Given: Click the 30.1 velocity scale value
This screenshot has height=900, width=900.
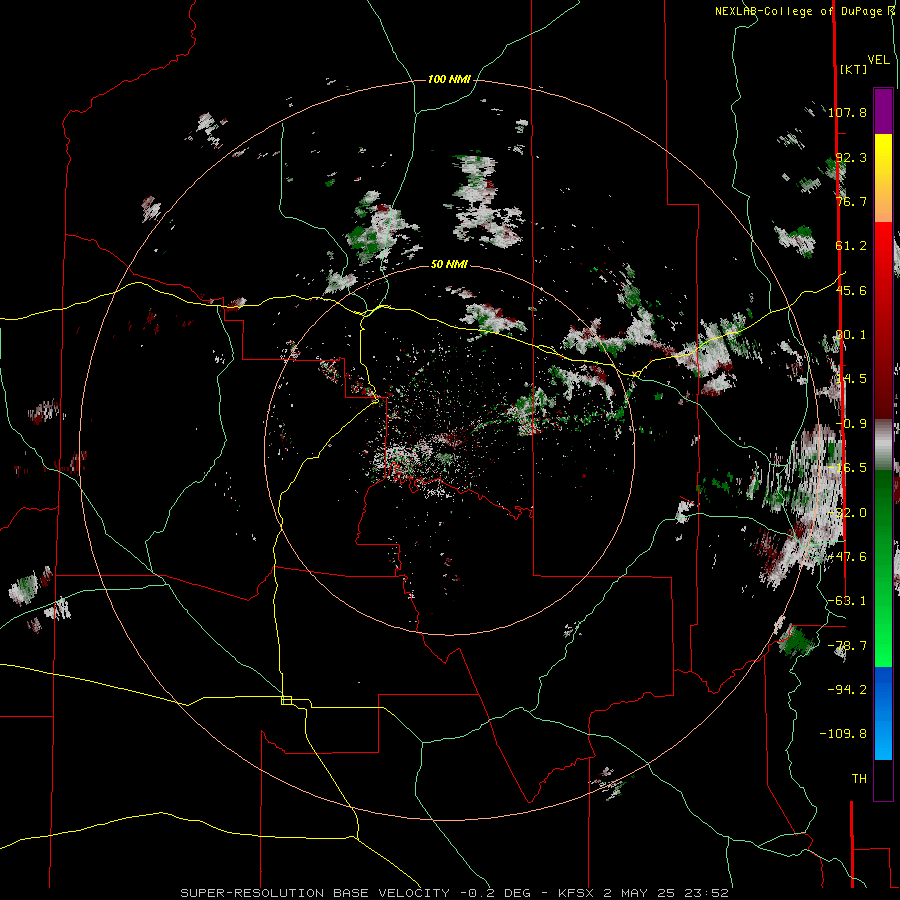Looking at the screenshot, I should coord(851,335).
